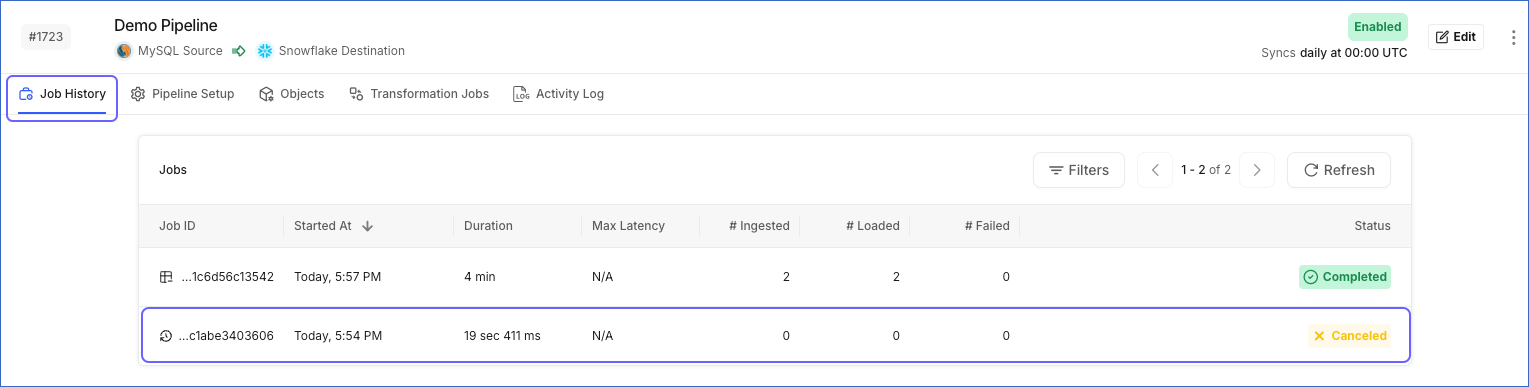Click the history icon of job c1abe3403606
This screenshot has height=387, width=1529.
[x=166, y=336]
